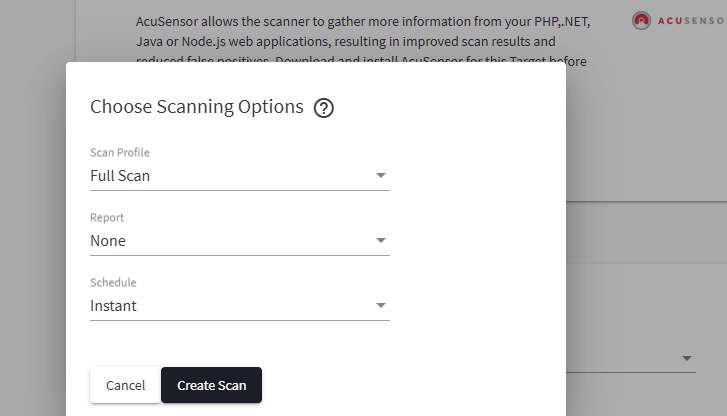Image resolution: width=727 pixels, height=416 pixels.
Task: Click the Schedule field label
Action: (113, 282)
